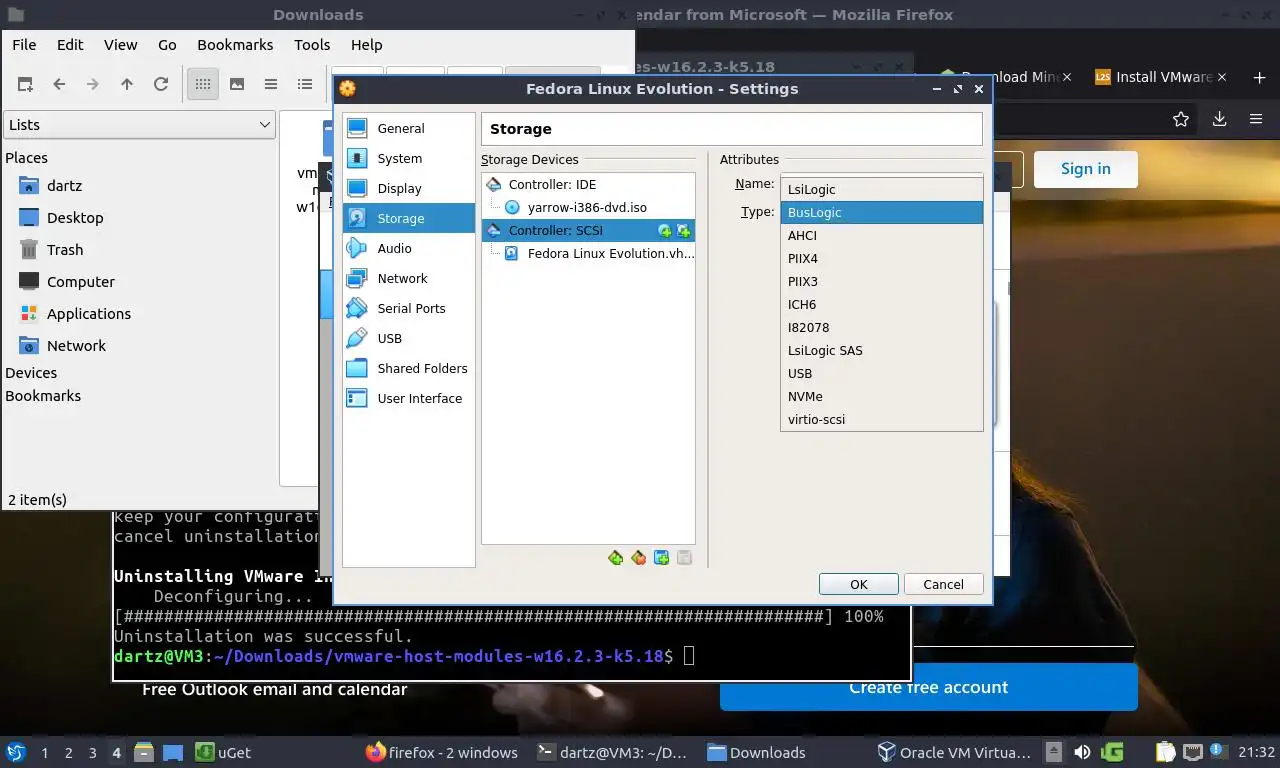
Task: Bookmark page with Firefox star icon
Action: pyautogui.click(x=1181, y=119)
